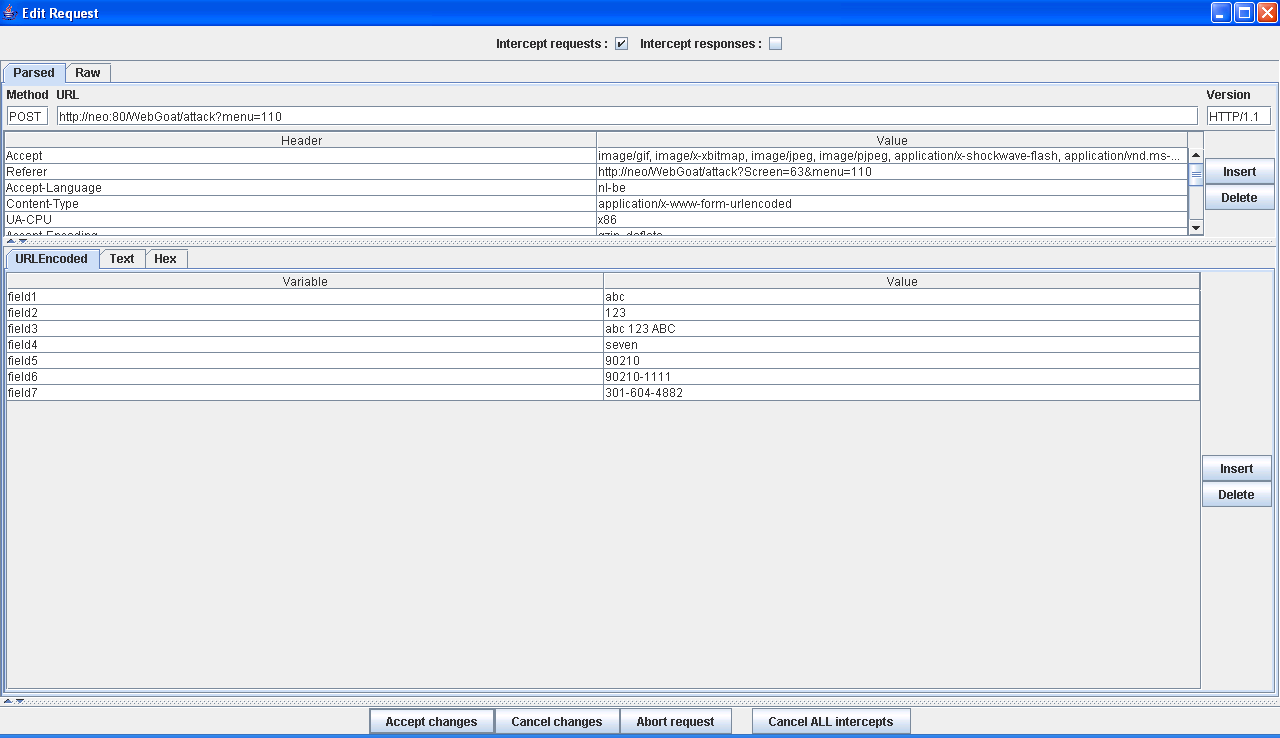
Task: Click the Abort request button
Action: [675, 721]
